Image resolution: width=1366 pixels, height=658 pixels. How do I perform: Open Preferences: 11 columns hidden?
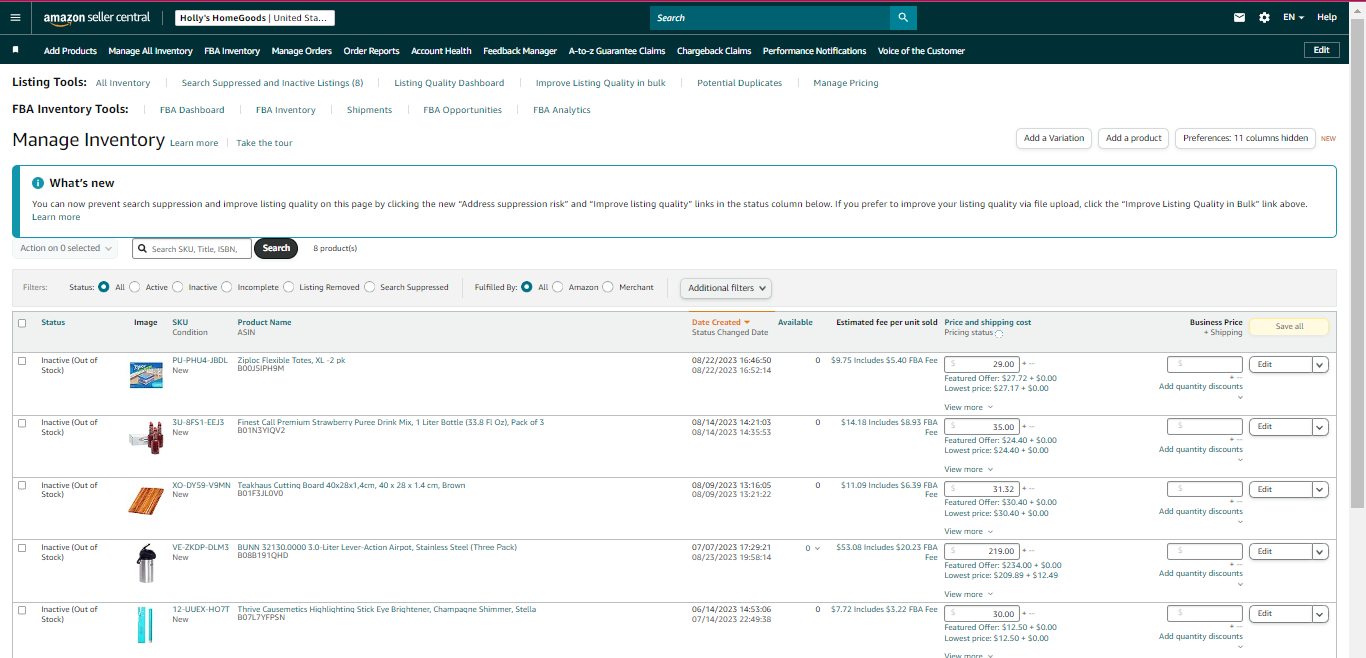click(1245, 138)
